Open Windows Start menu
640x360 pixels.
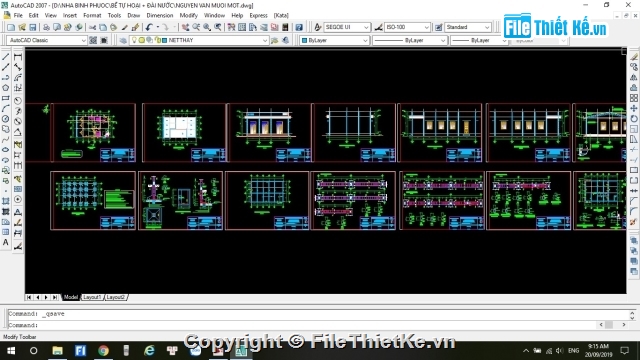tap(11, 351)
